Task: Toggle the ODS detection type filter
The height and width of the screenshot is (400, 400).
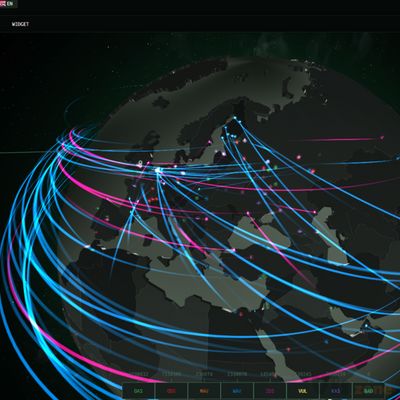Action: 171,391
